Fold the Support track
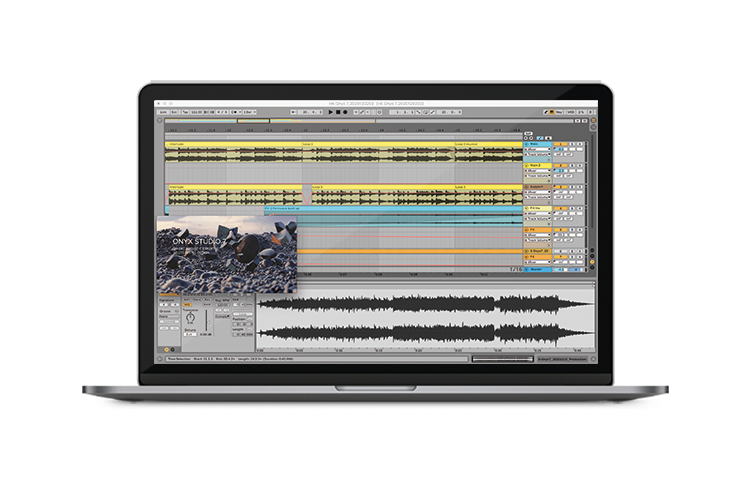Image resolution: width=750 pixels, height=490 pixels. 527,187
